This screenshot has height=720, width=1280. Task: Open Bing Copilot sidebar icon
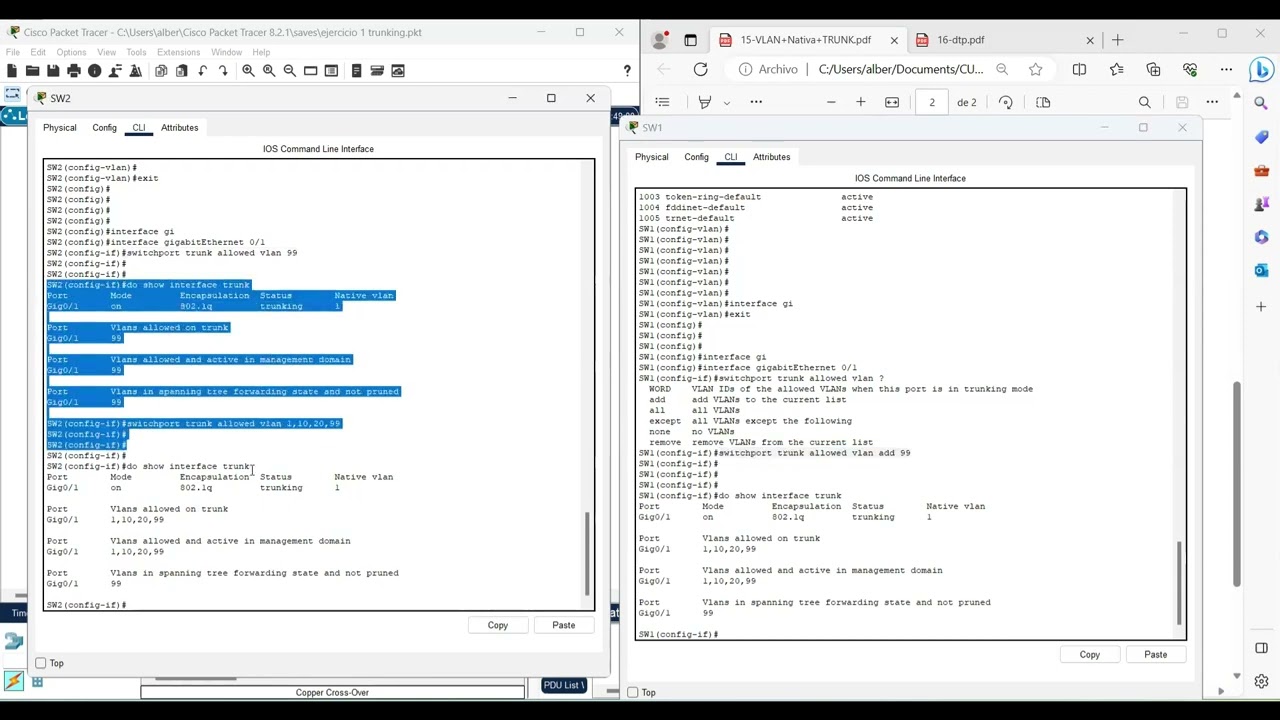1261,69
